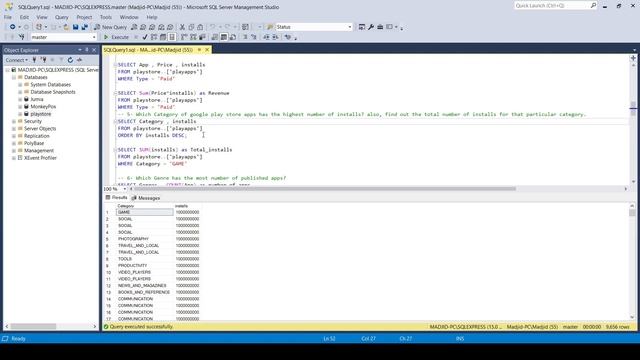Click Activity Monitor icon in Object Explorer toolbar
Image resolution: width=640 pixels, height=360 pixels.
point(80,60)
